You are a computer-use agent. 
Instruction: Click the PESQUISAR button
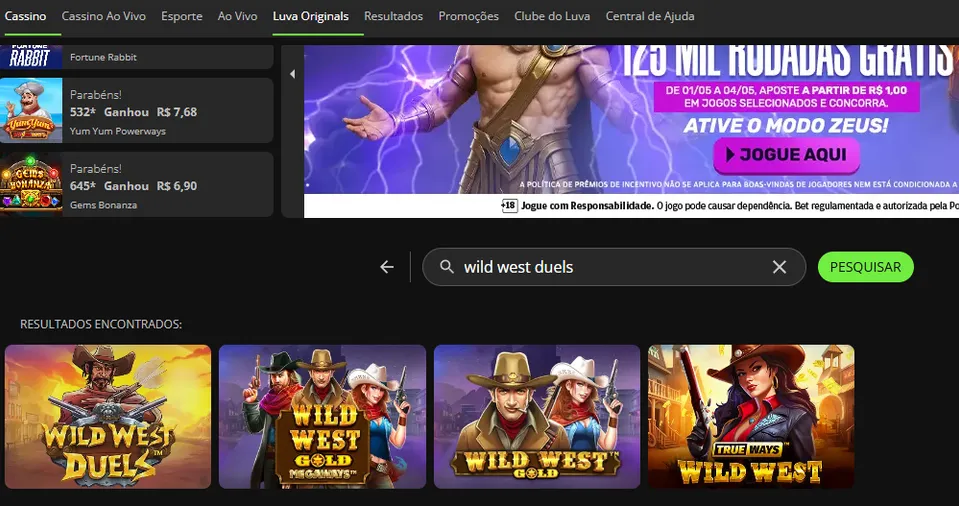click(865, 267)
